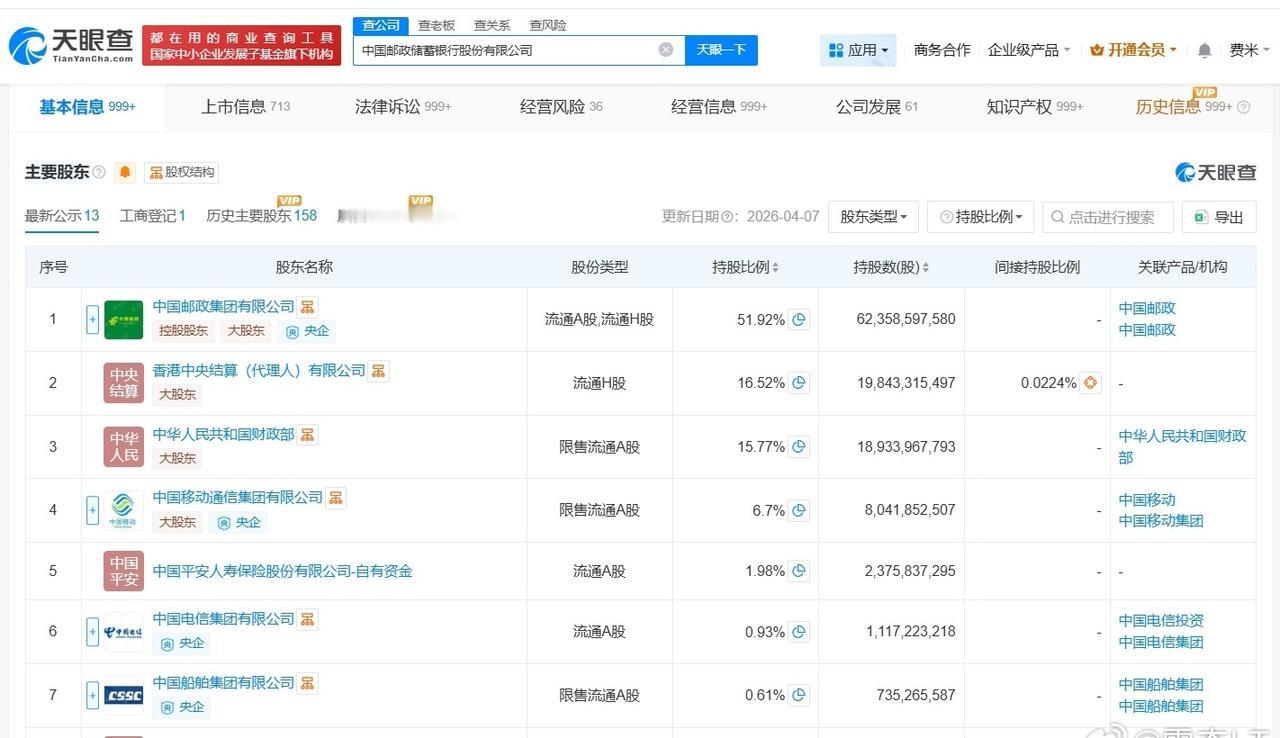Switch to 法律诉讼 tab
Image resolution: width=1280 pixels, height=738 pixels.
(x=403, y=107)
